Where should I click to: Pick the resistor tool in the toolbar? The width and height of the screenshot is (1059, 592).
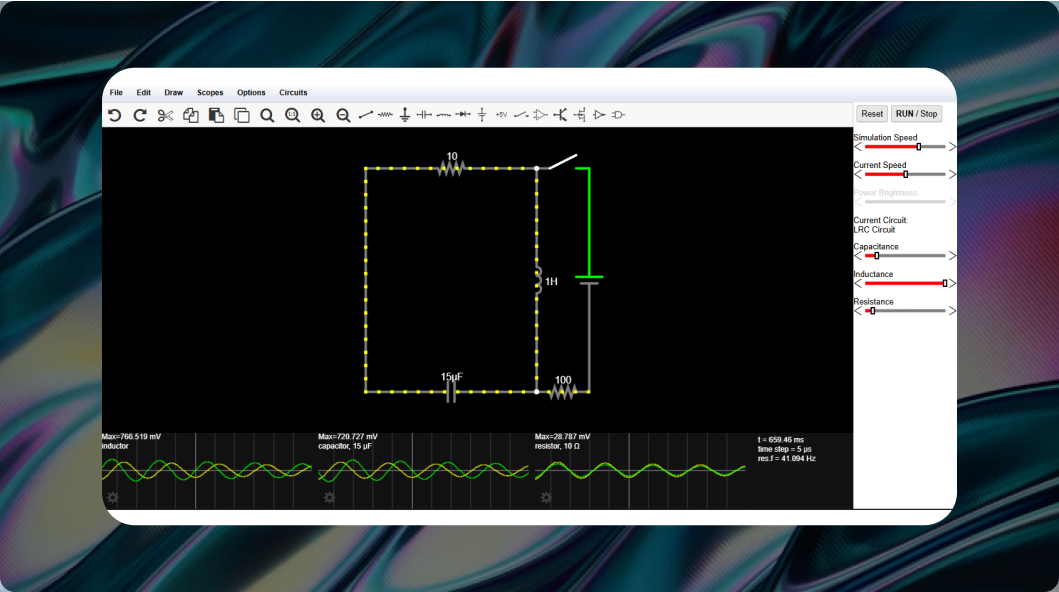(385, 115)
